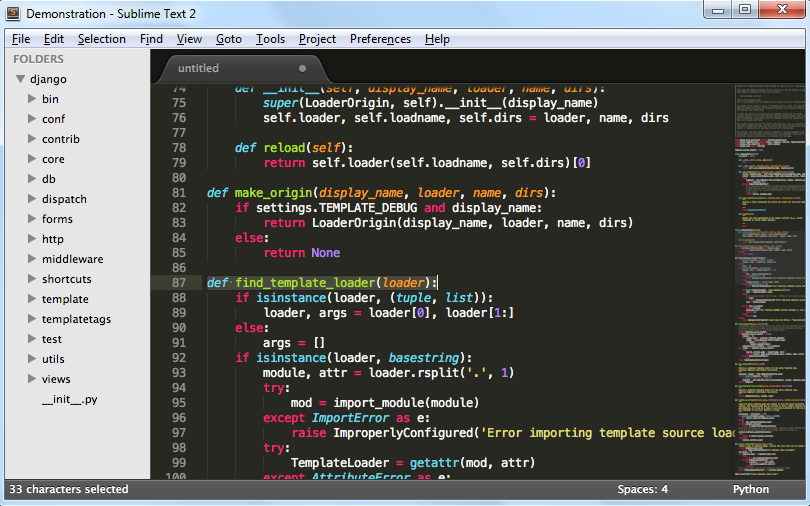This screenshot has height=506, width=810.
Task: Click the FOLDERS sidebar heading
Action: 38,59
